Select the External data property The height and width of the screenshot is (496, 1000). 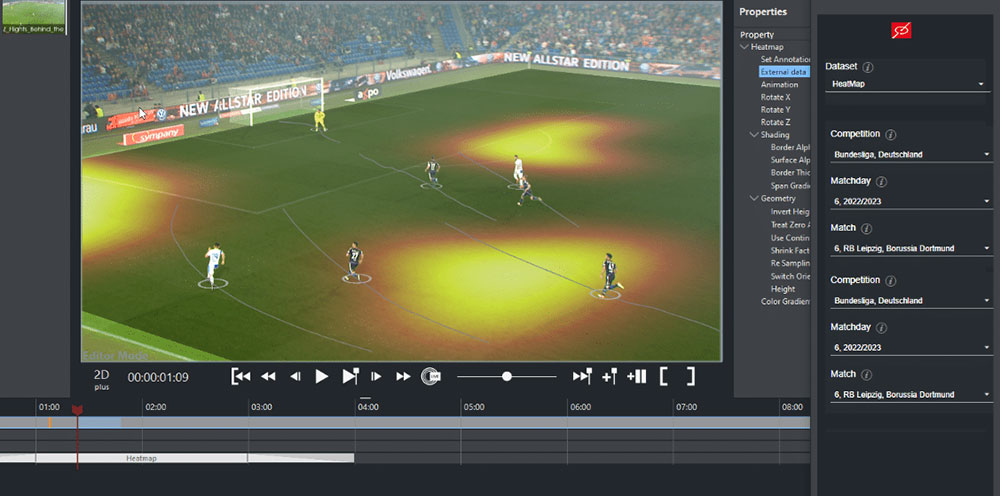tap(784, 72)
